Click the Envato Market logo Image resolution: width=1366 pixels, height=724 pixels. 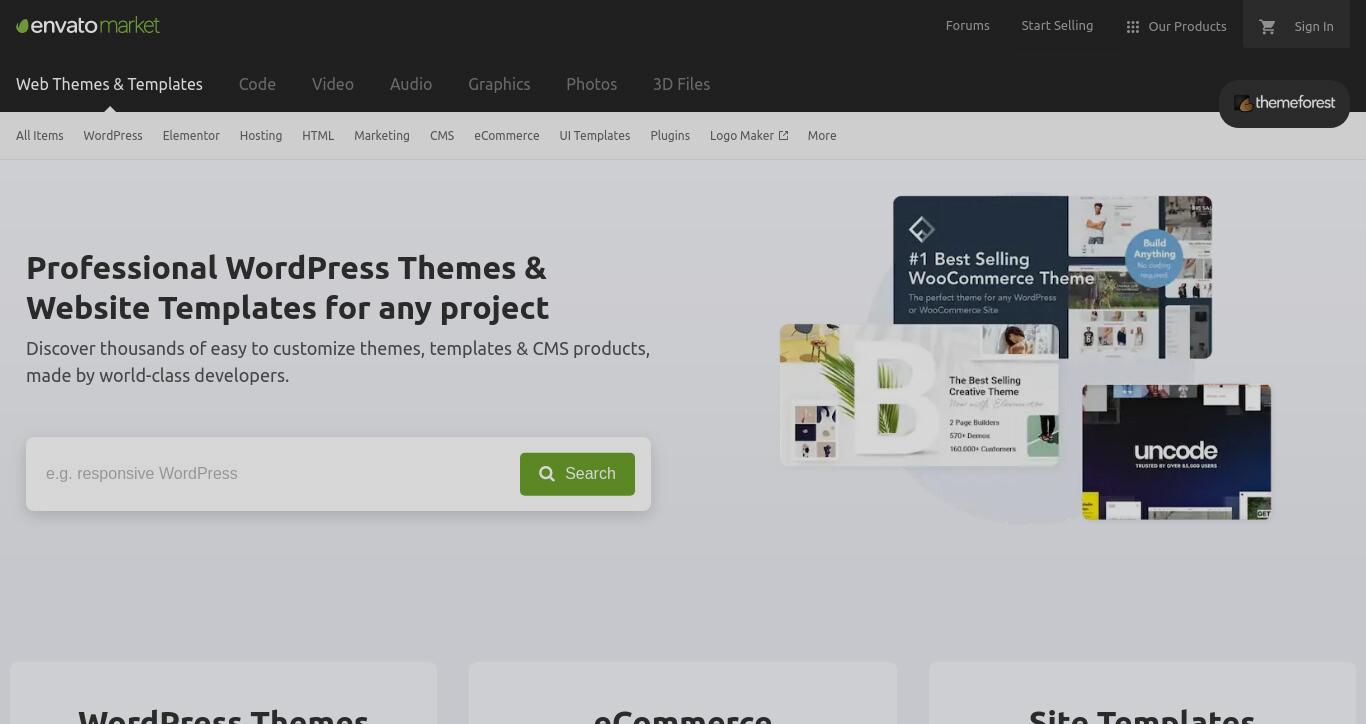coord(88,25)
